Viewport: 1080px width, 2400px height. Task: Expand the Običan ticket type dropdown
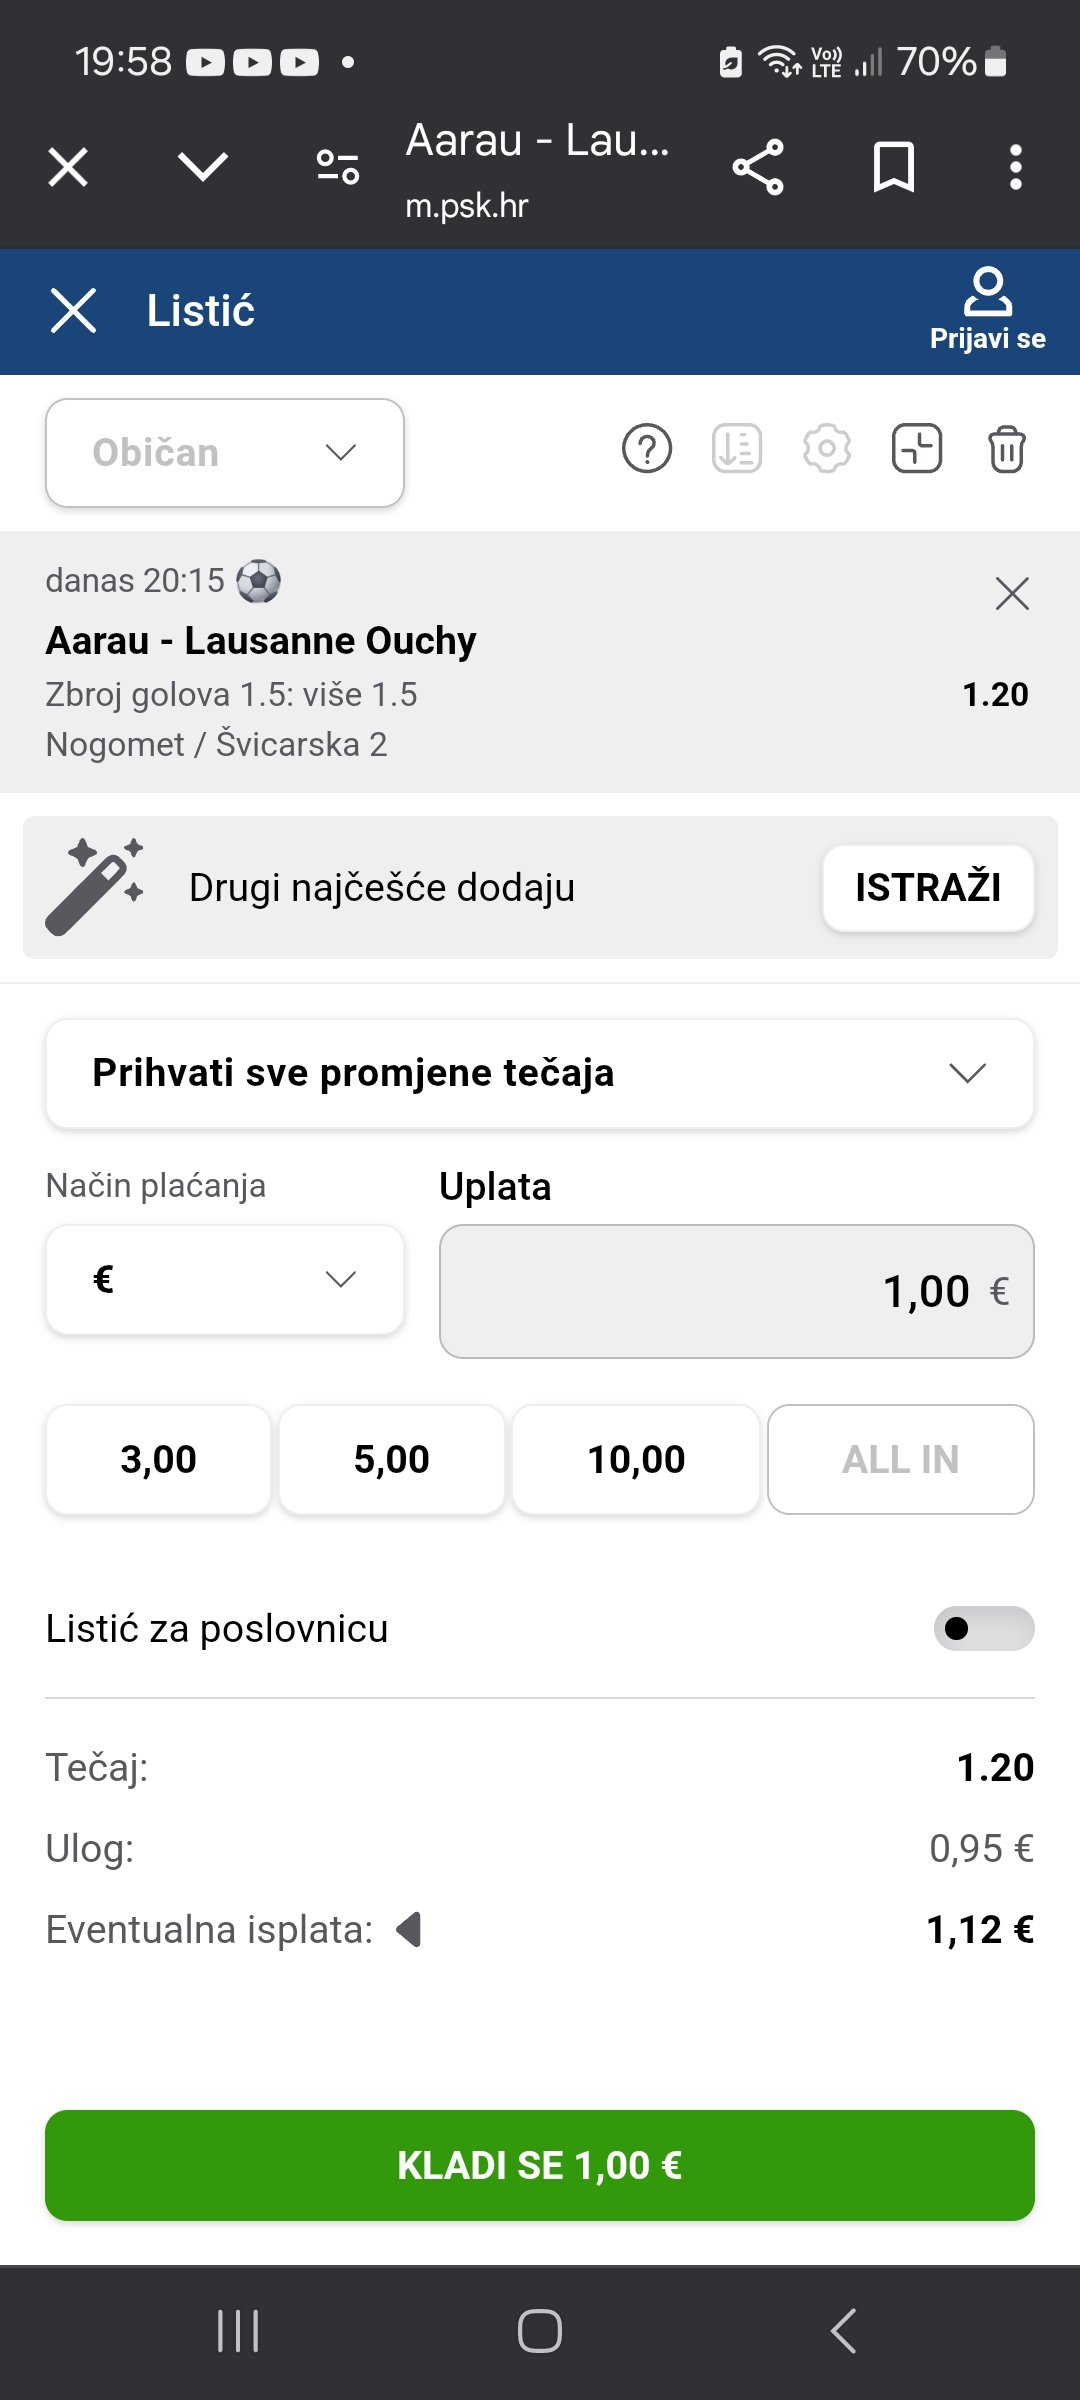225,453
